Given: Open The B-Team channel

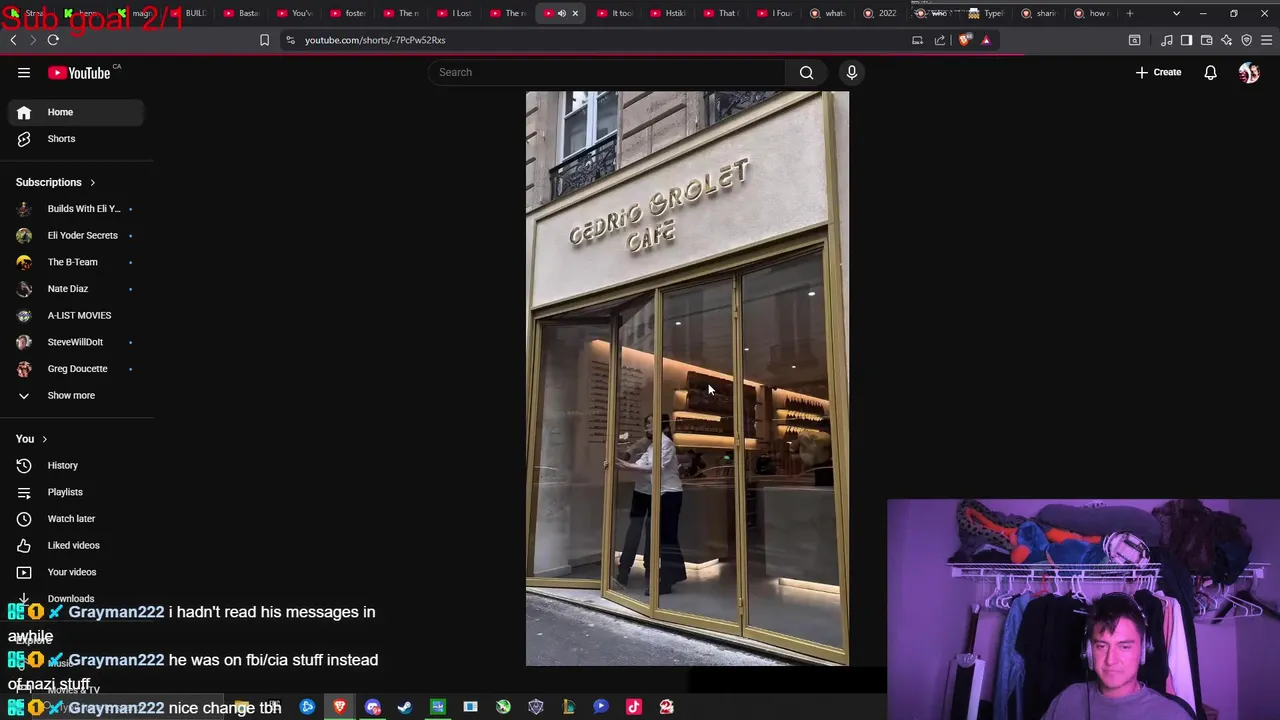Looking at the screenshot, I should pos(76,262).
